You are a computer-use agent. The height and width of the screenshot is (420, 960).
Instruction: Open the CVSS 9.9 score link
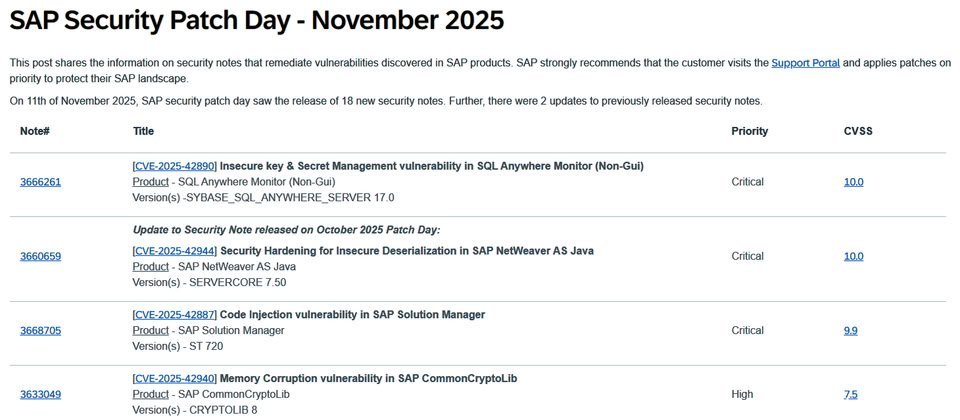pyautogui.click(x=850, y=331)
